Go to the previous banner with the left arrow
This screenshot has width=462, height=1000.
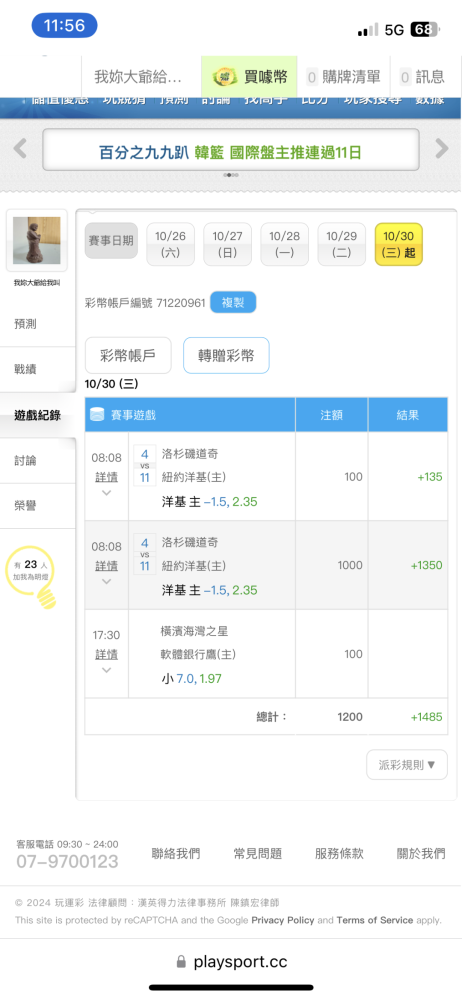pos(20,149)
